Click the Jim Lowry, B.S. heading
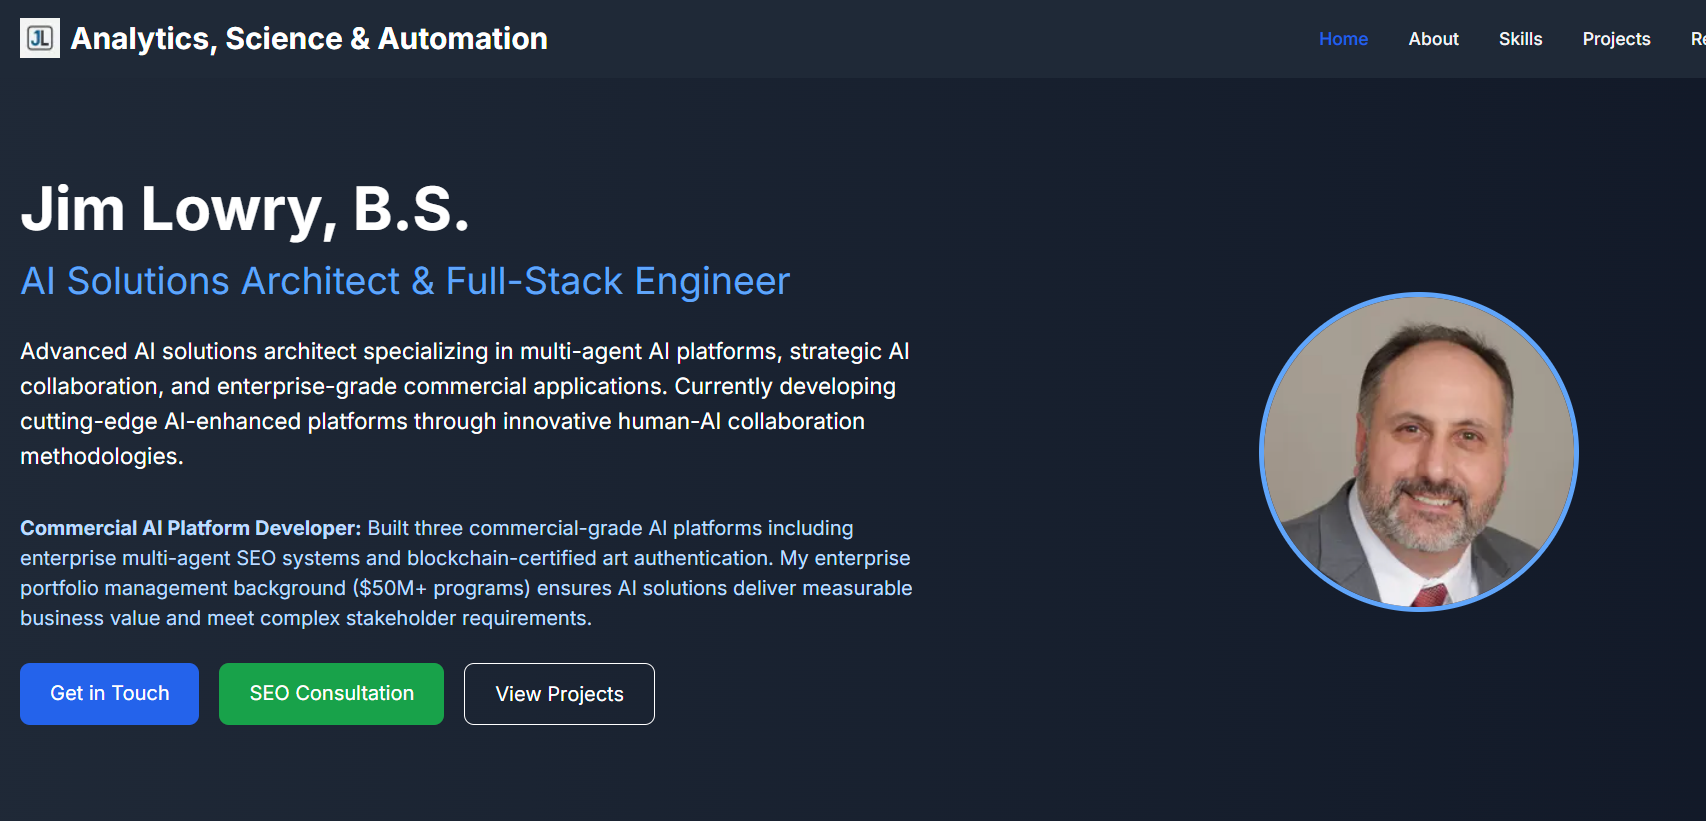 tap(245, 209)
